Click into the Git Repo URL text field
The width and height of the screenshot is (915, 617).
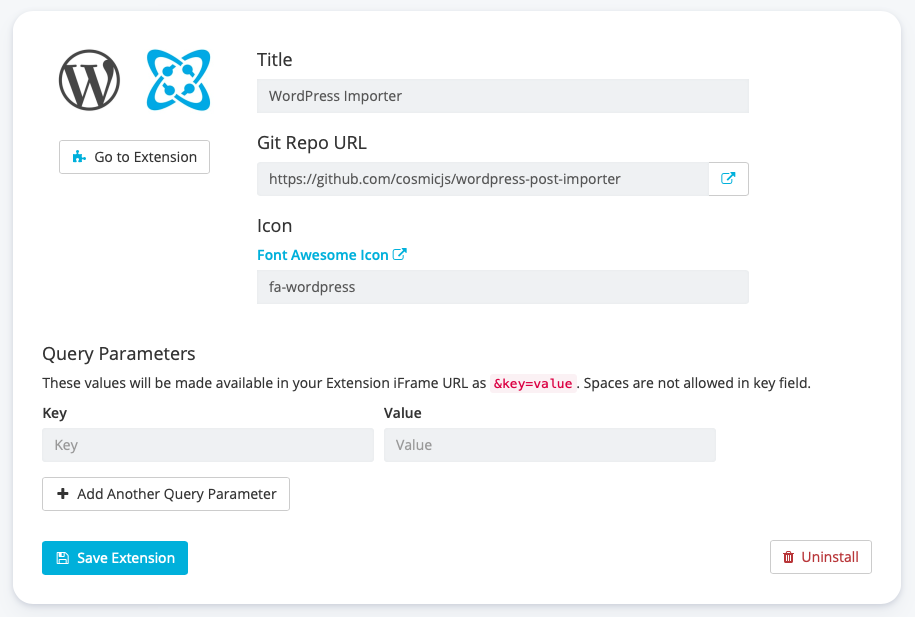482,179
